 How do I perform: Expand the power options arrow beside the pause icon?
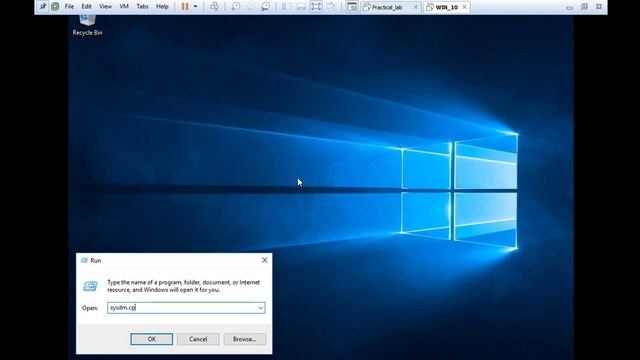pyautogui.click(x=195, y=7)
